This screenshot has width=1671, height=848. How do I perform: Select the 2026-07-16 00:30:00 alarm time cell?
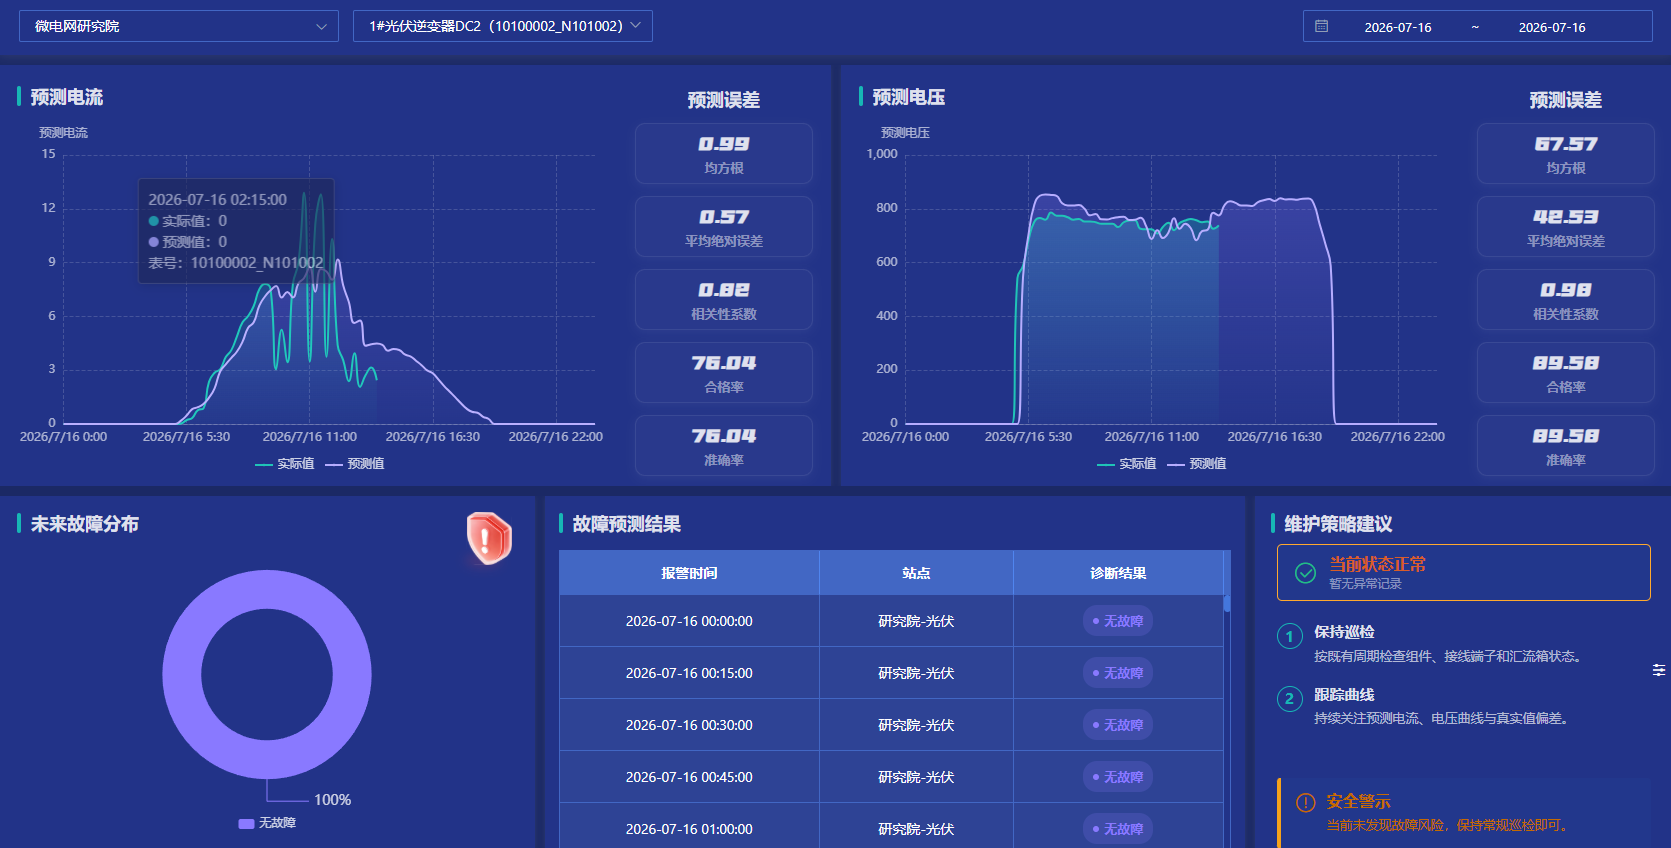(689, 725)
